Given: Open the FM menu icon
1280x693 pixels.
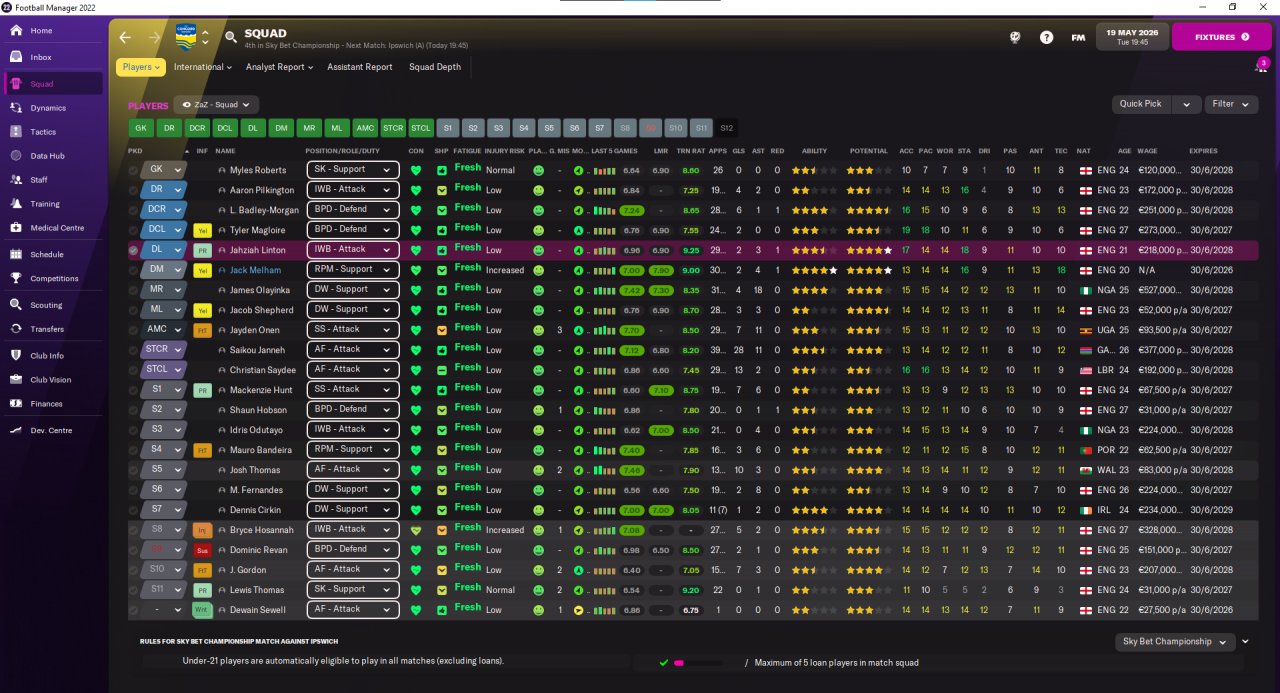Looking at the screenshot, I should [x=1078, y=37].
